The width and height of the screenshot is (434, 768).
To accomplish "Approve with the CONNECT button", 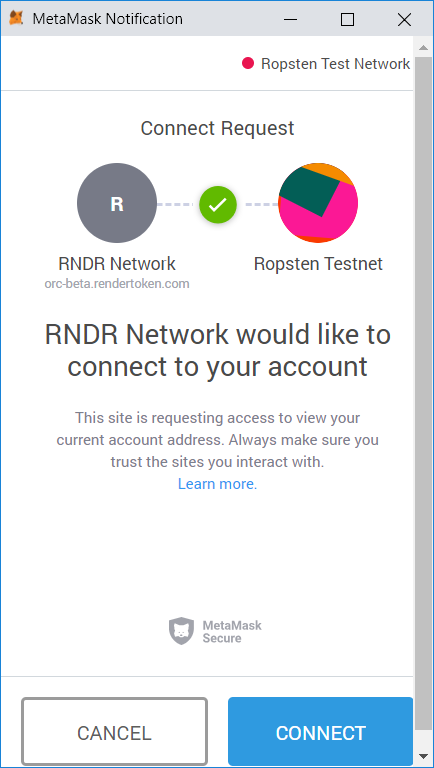I will [320, 731].
